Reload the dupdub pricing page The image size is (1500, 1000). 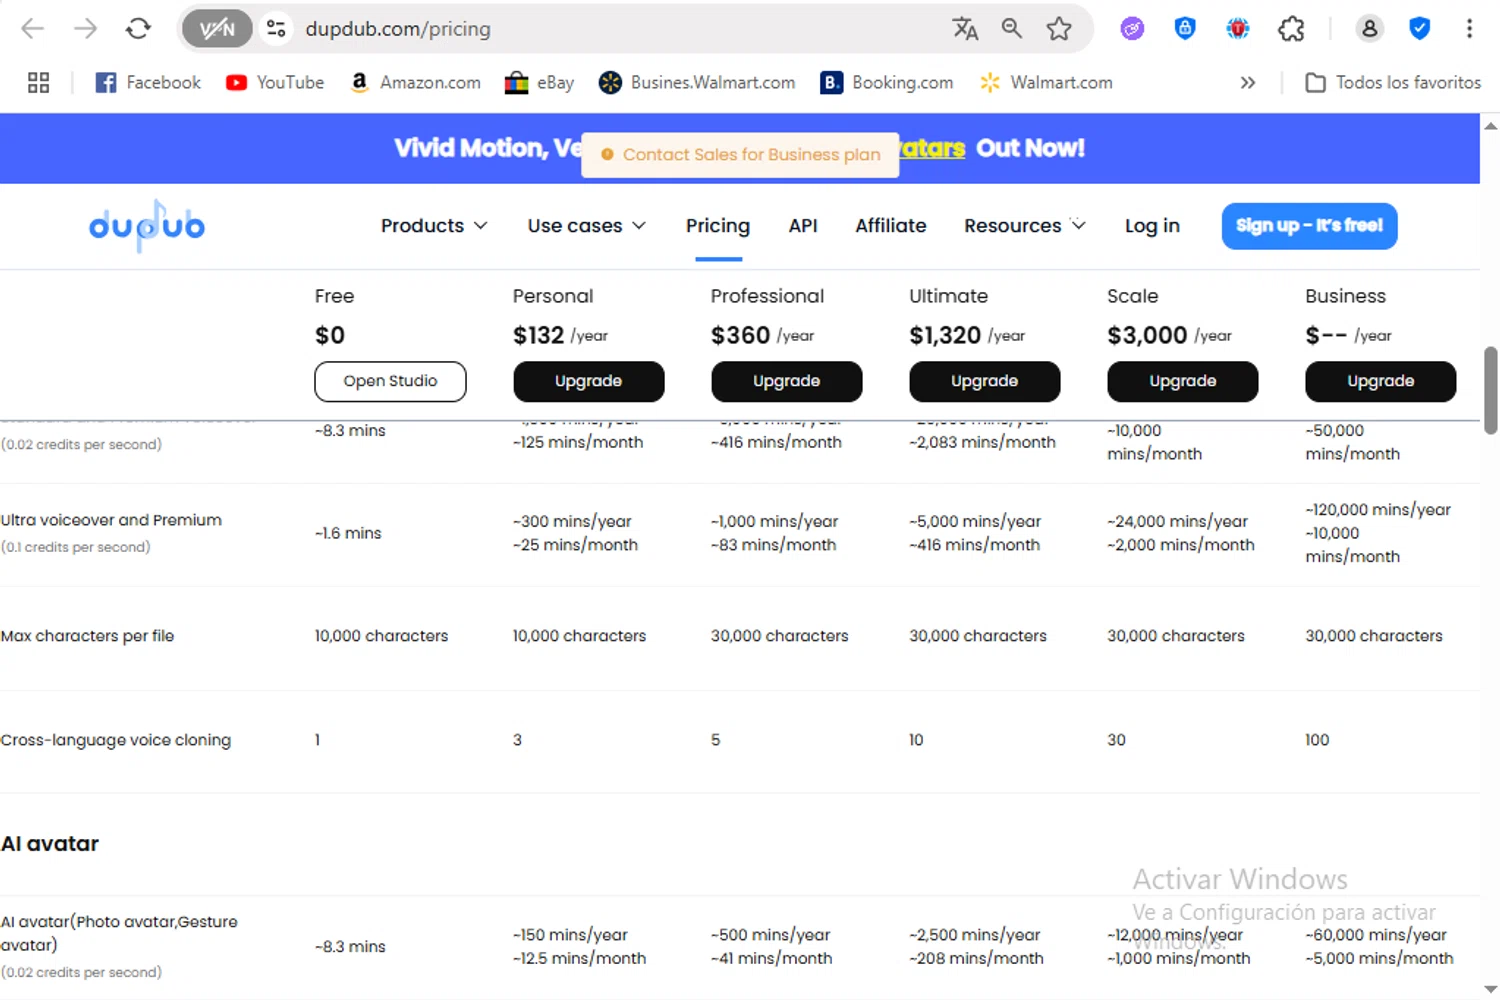pos(138,29)
